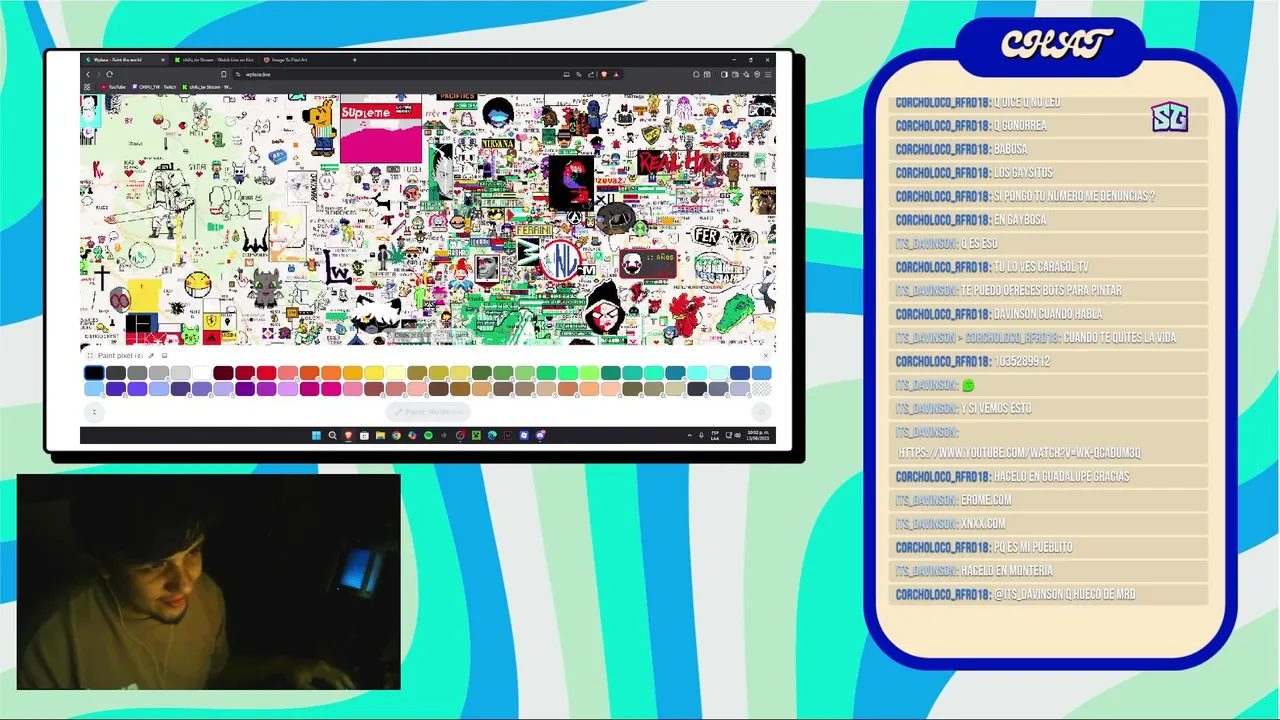The width and height of the screenshot is (1280, 720).
Task: Click the SG logo badge in chat
Action: [x=1169, y=118]
